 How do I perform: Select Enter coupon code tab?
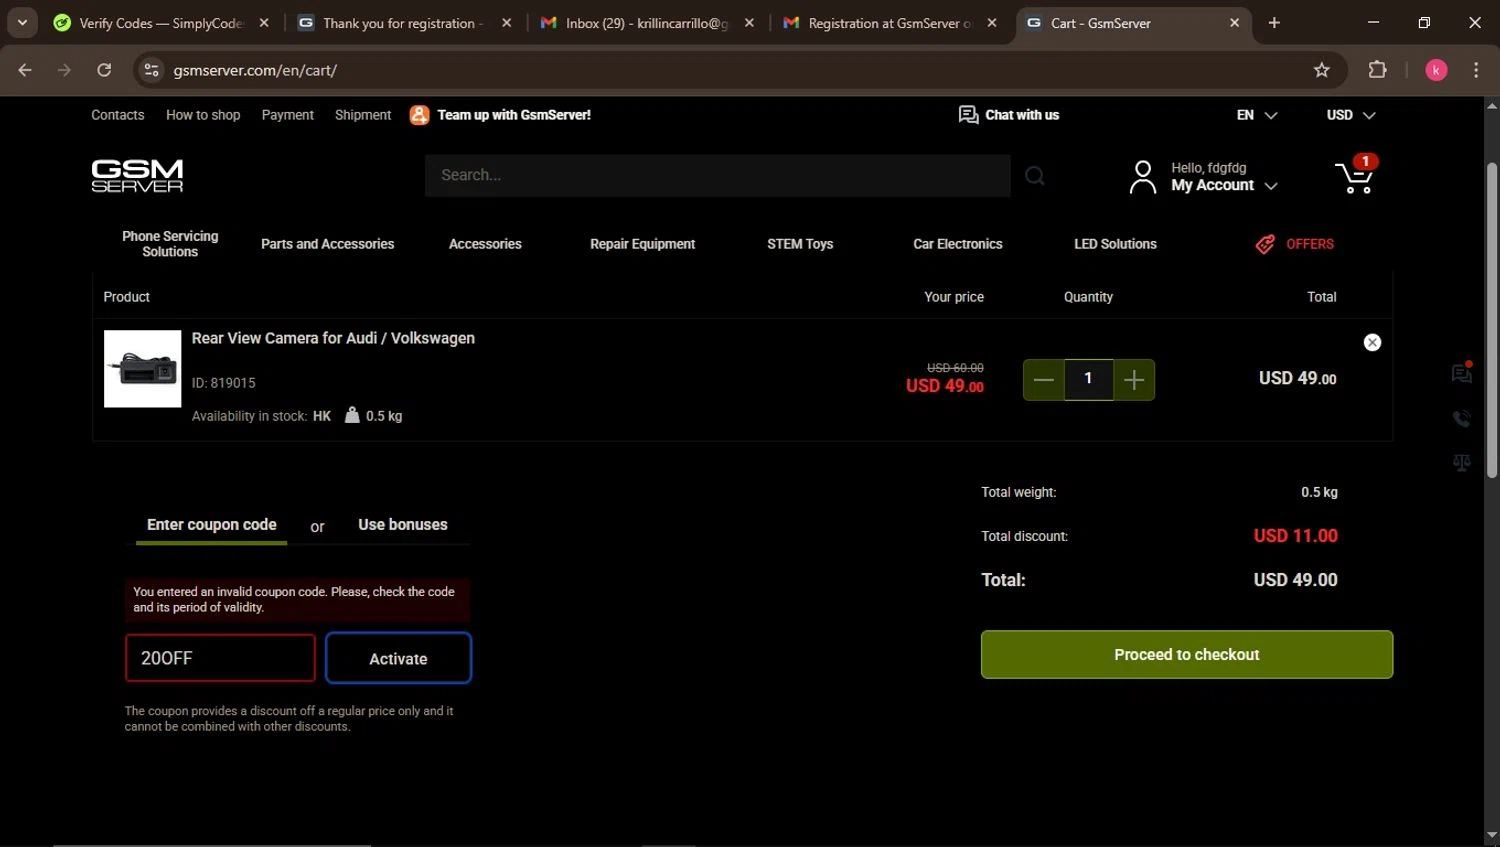[x=212, y=525]
